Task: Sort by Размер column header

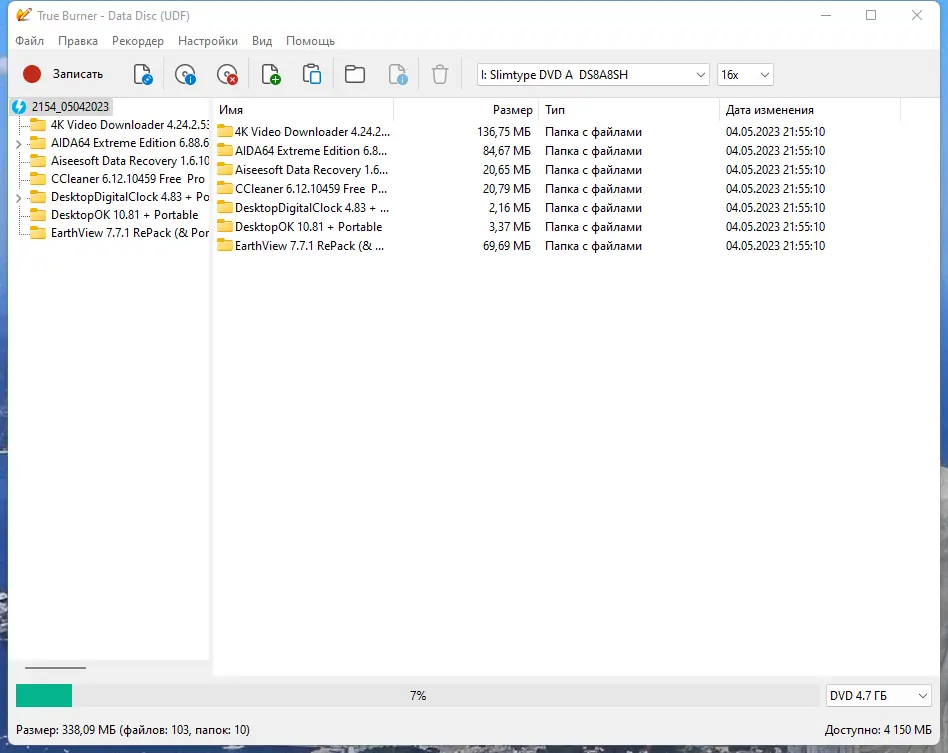Action: tap(466, 110)
